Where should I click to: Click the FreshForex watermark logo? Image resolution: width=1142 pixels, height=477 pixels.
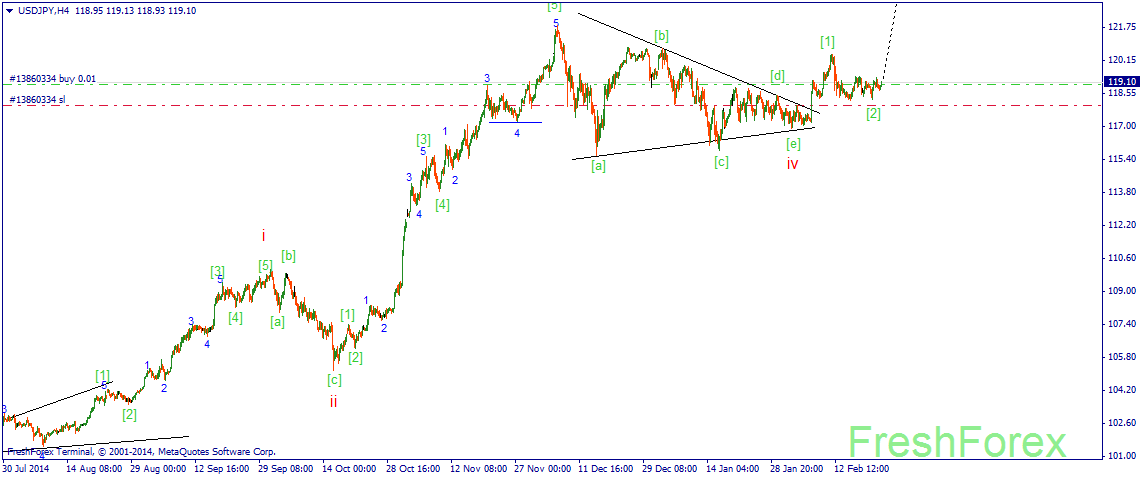click(x=957, y=441)
